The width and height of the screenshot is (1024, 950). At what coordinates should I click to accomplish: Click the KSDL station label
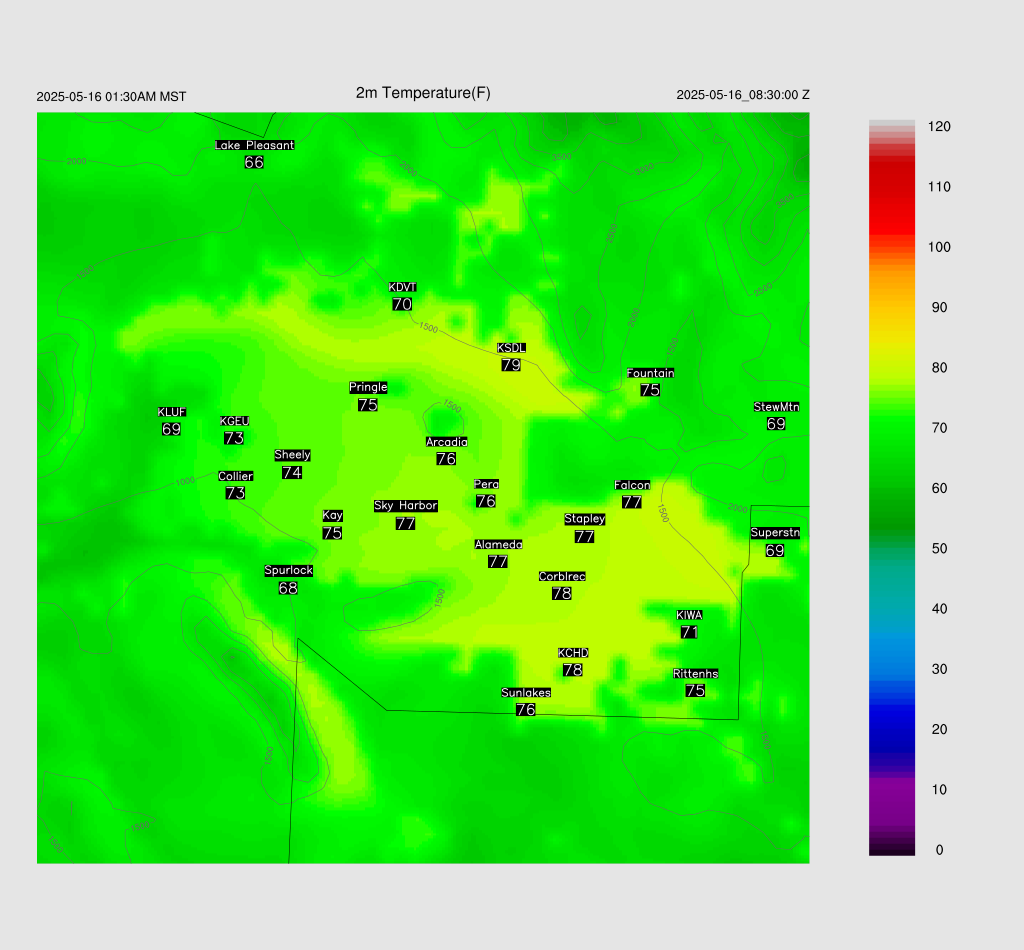point(511,348)
